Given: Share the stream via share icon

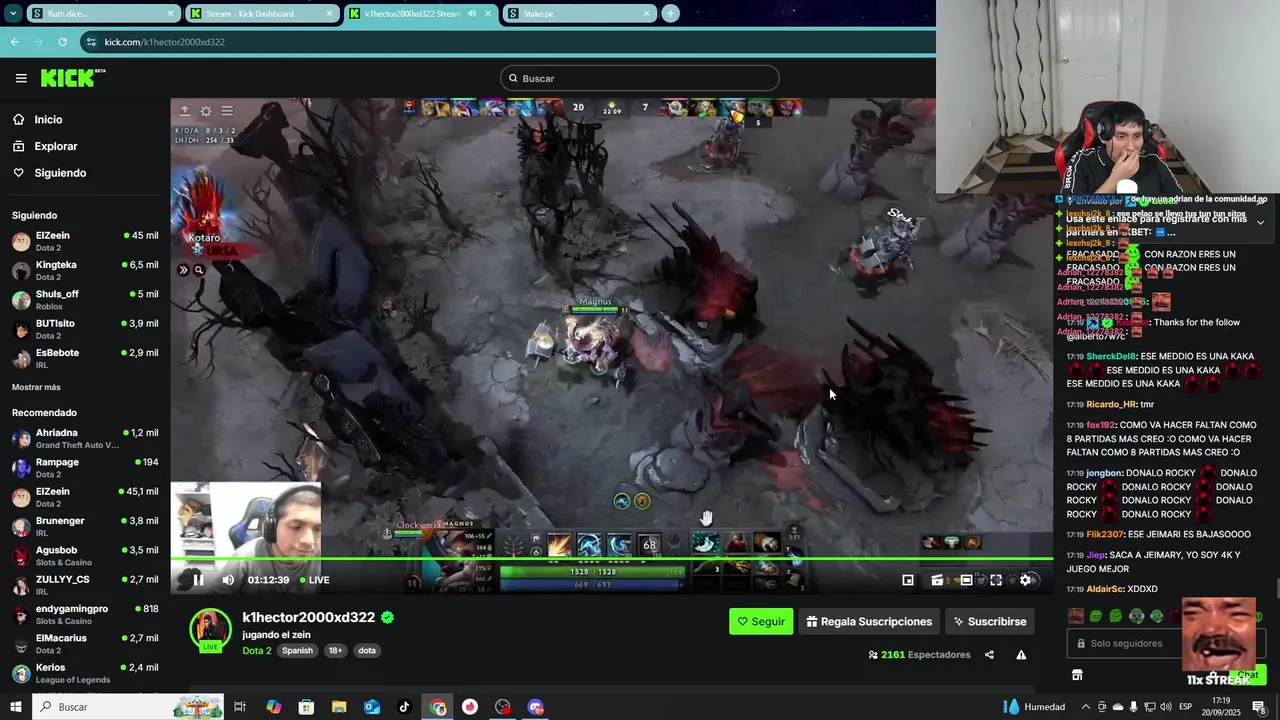Looking at the screenshot, I should point(989,655).
